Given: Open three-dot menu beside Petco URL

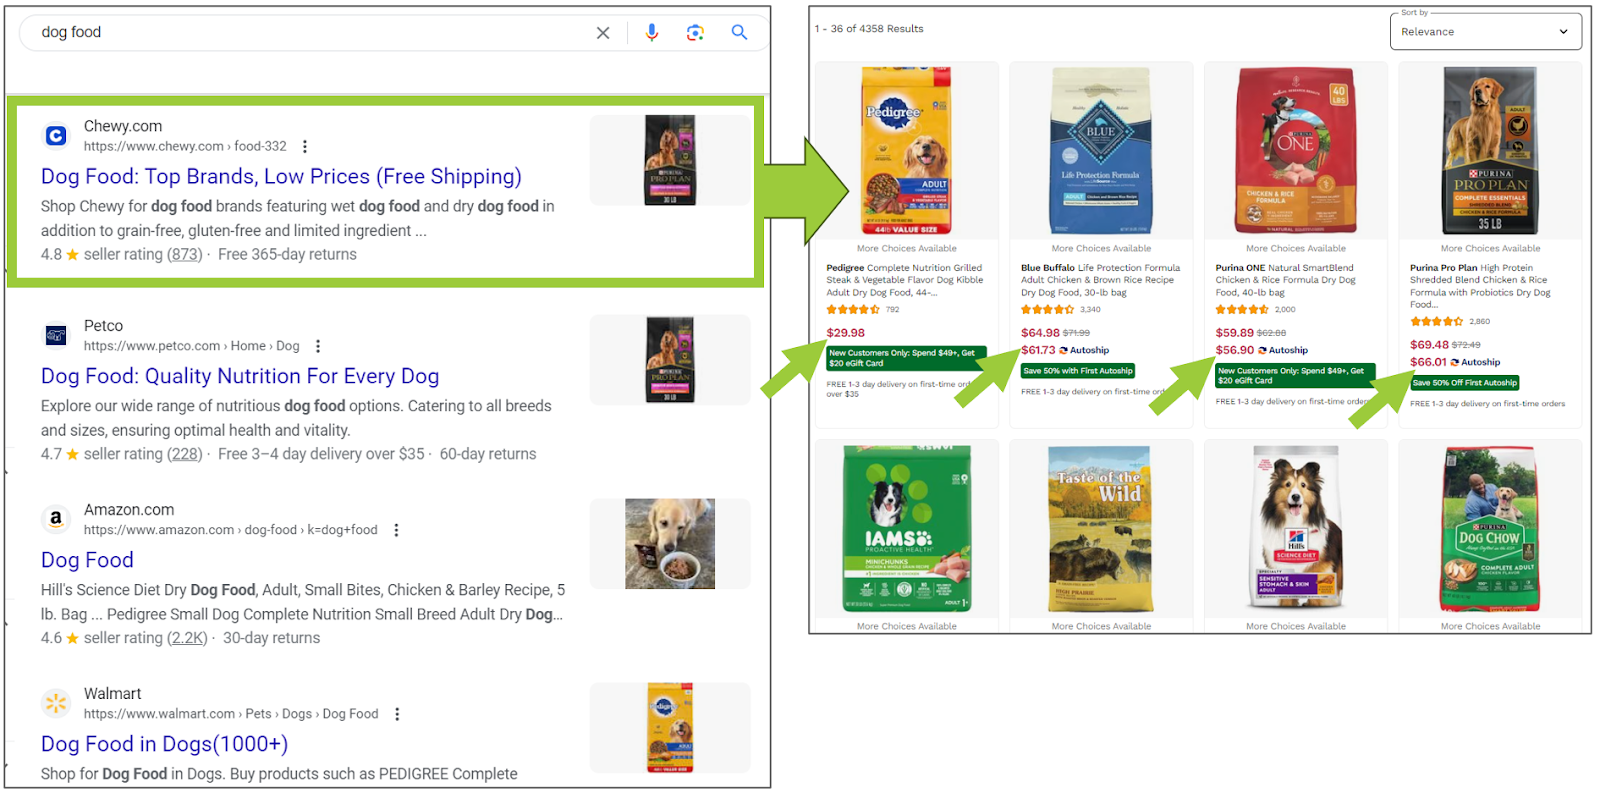Looking at the screenshot, I should pyautogui.click(x=318, y=346).
